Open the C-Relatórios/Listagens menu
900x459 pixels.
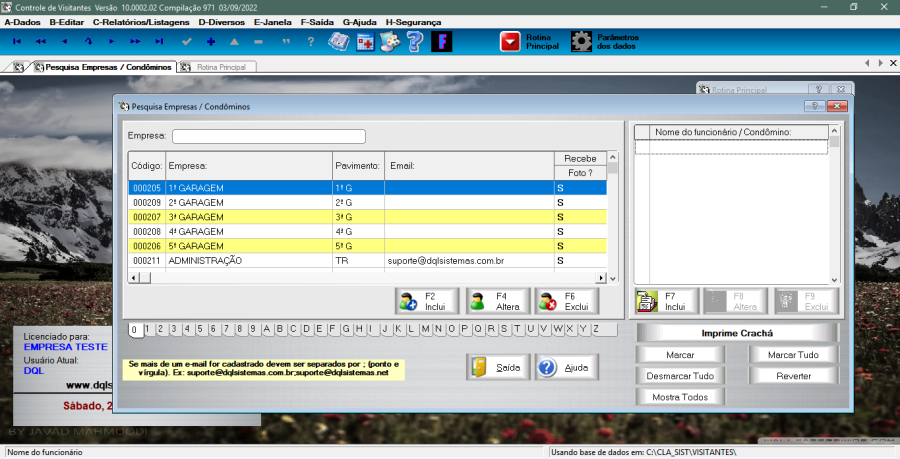click(139, 21)
